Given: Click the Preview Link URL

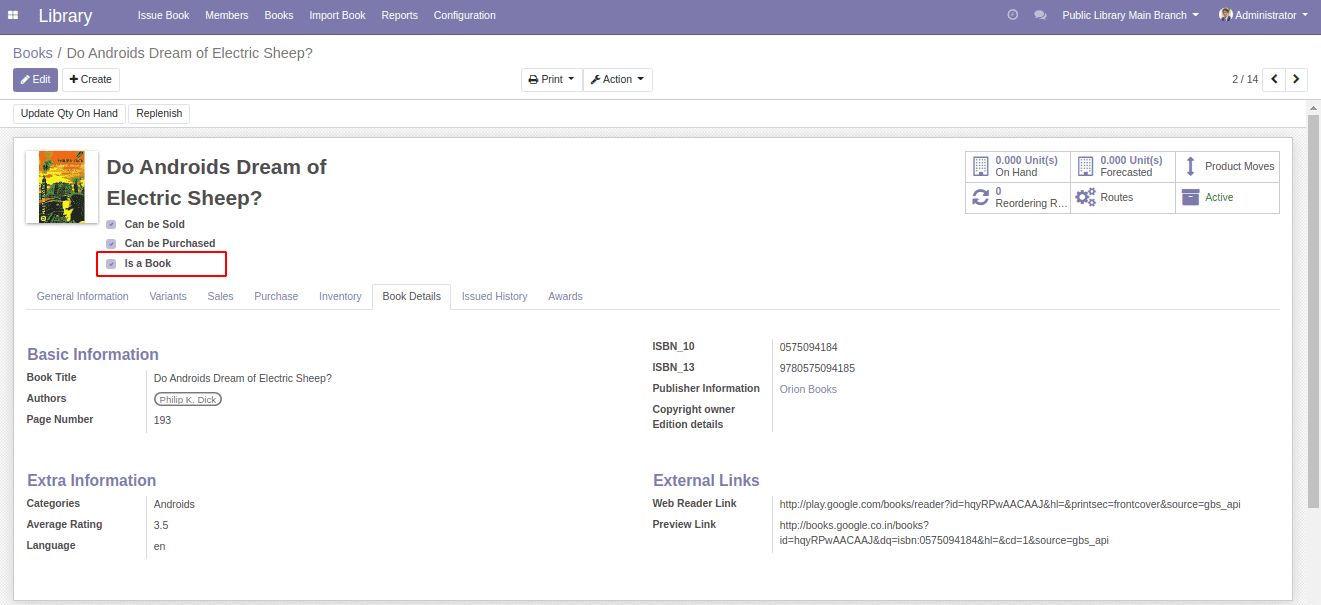Looking at the screenshot, I should (x=944, y=533).
